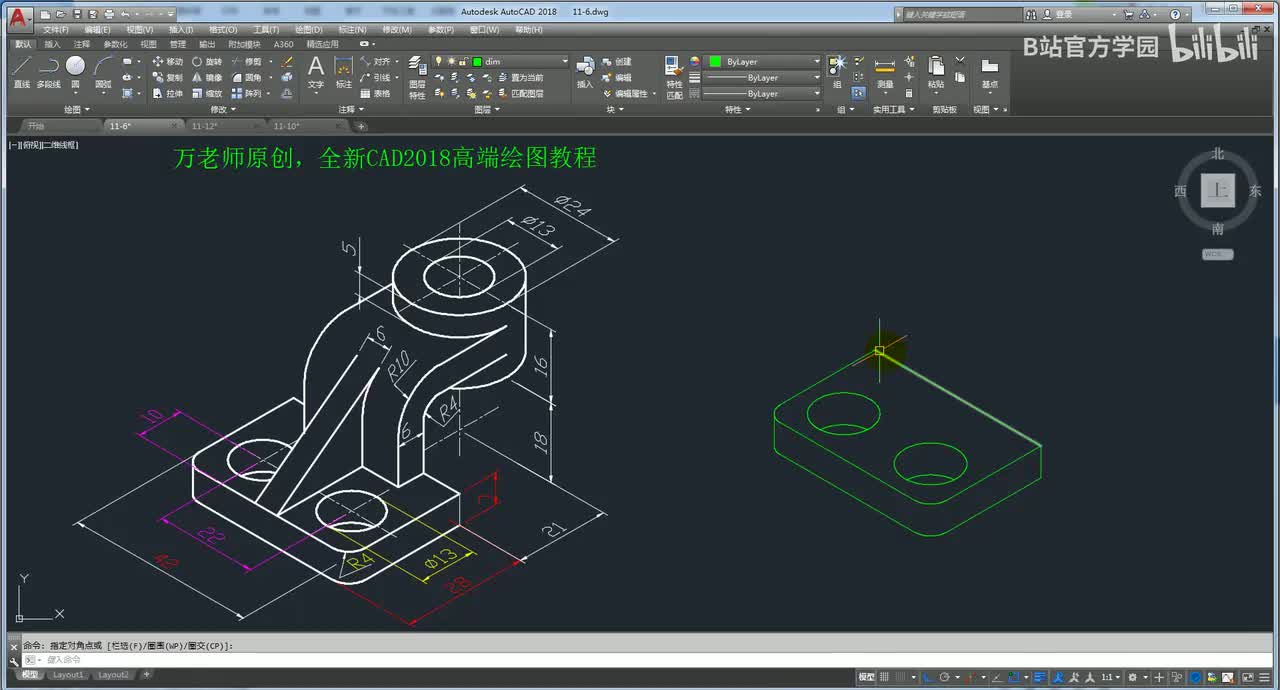Image resolution: width=1280 pixels, height=690 pixels.
Task: Click the Leader (引线) button
Action: click(375, 77)
